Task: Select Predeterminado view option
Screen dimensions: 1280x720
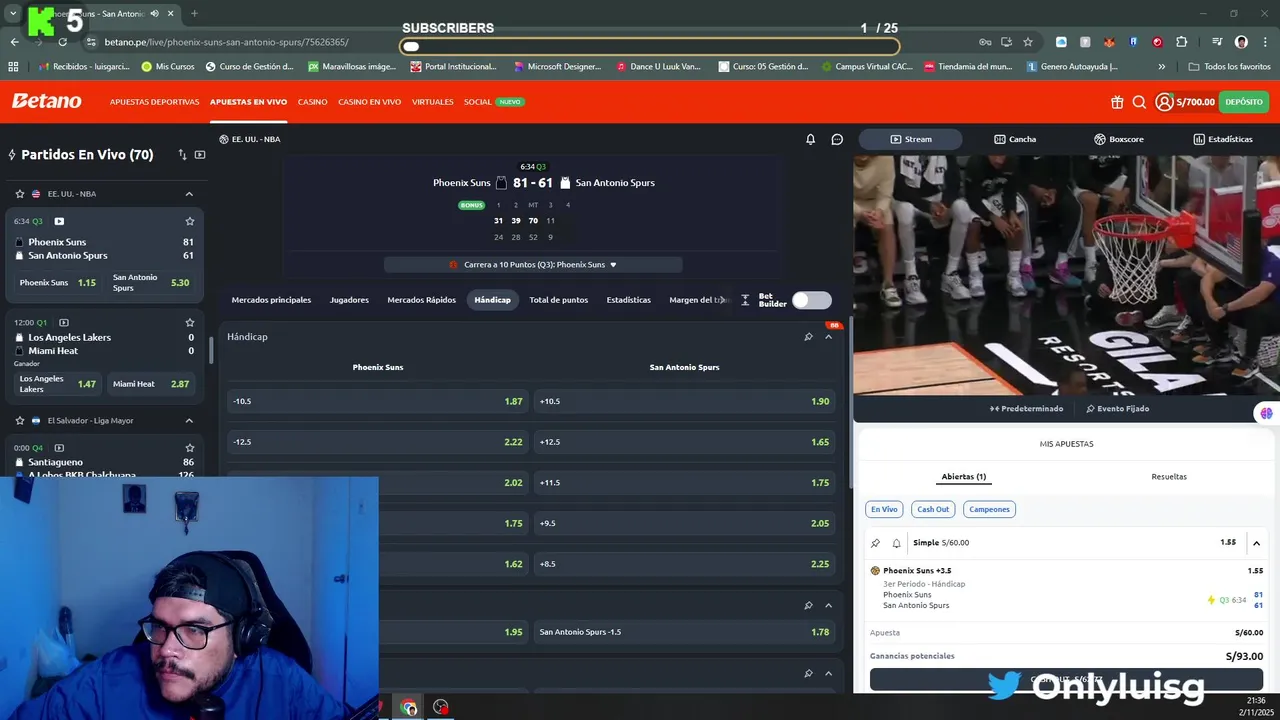Action: pyautogui.click(x=1026, y=408)
